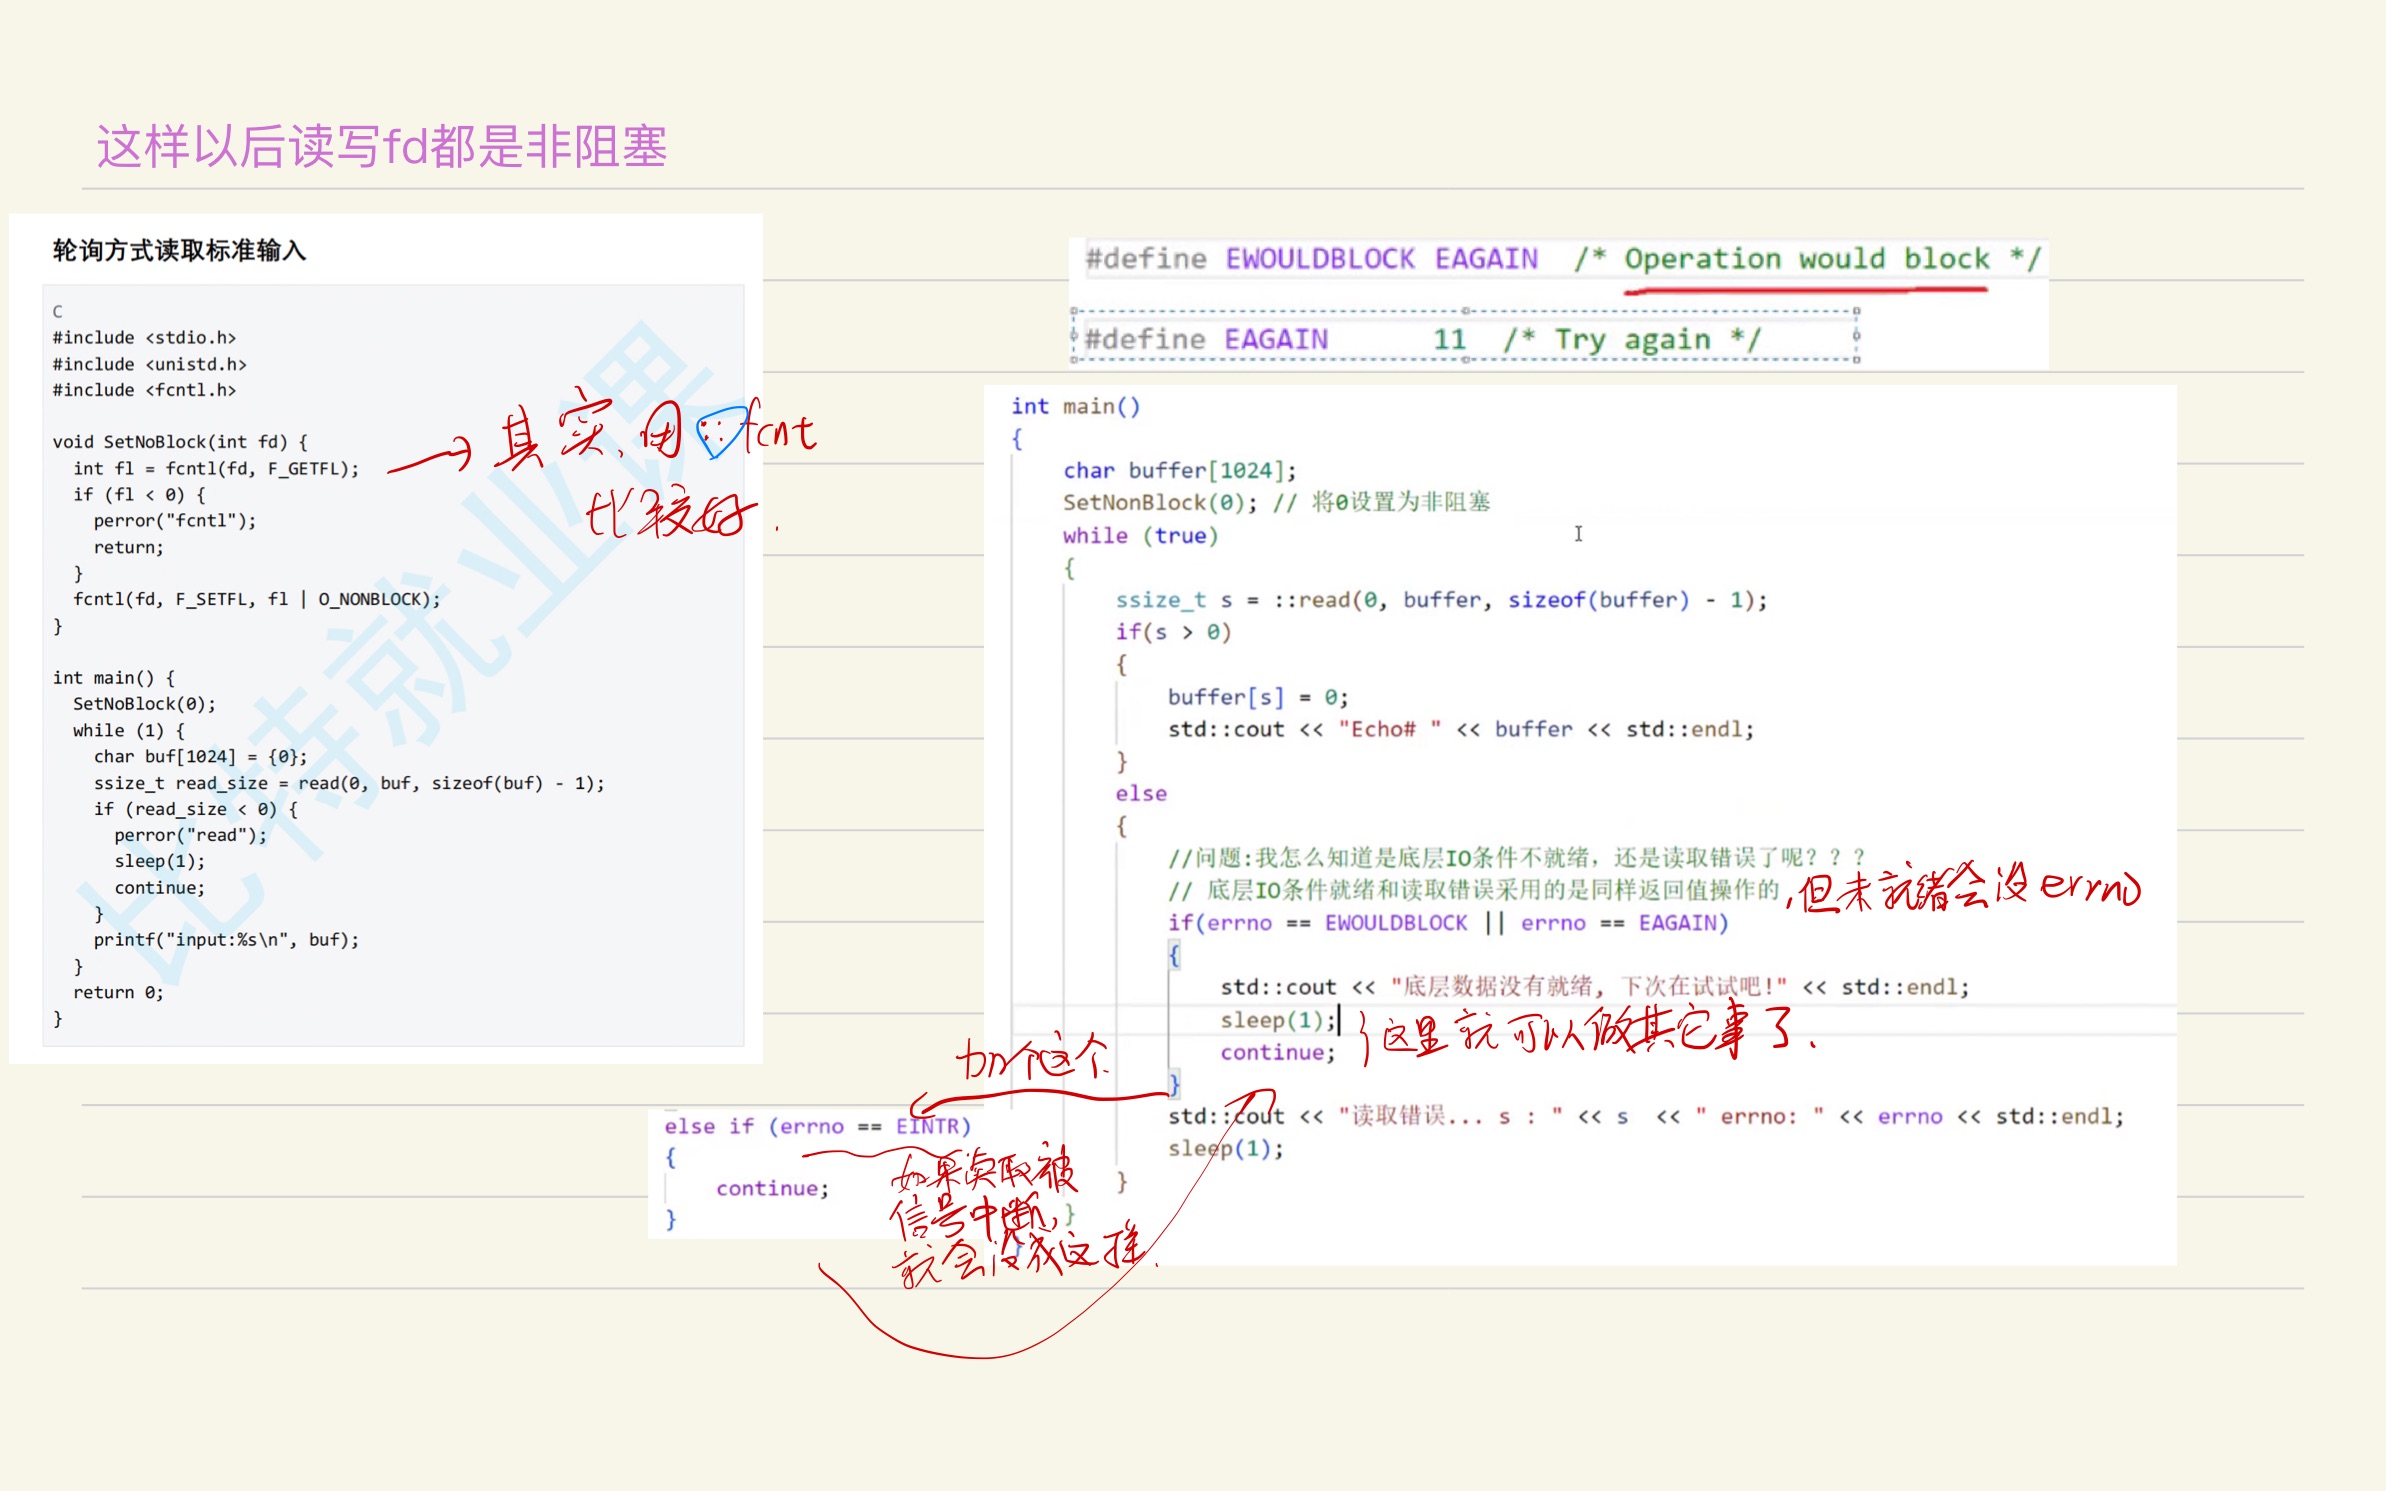Click the right-middle selection handle of EAGAIN box
Screen dimensions: 2386x1491
click(1856, 336)
